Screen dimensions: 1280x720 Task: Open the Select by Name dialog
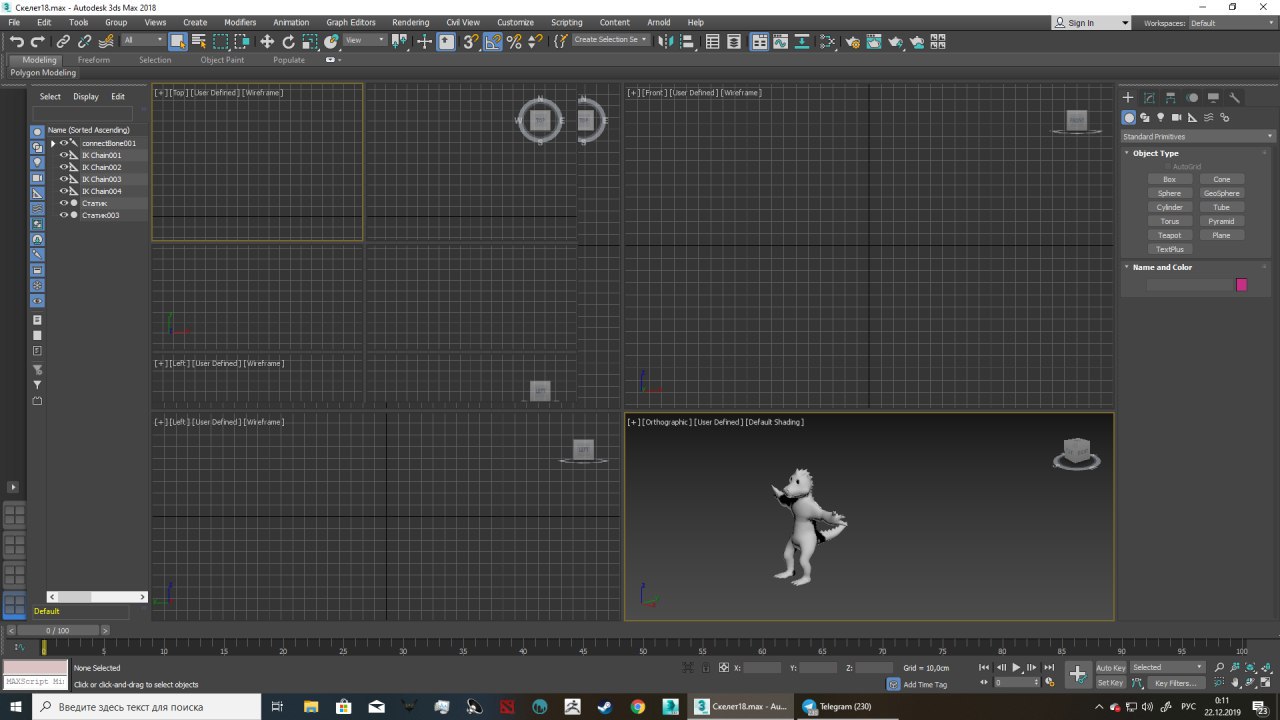pos(198,41)
